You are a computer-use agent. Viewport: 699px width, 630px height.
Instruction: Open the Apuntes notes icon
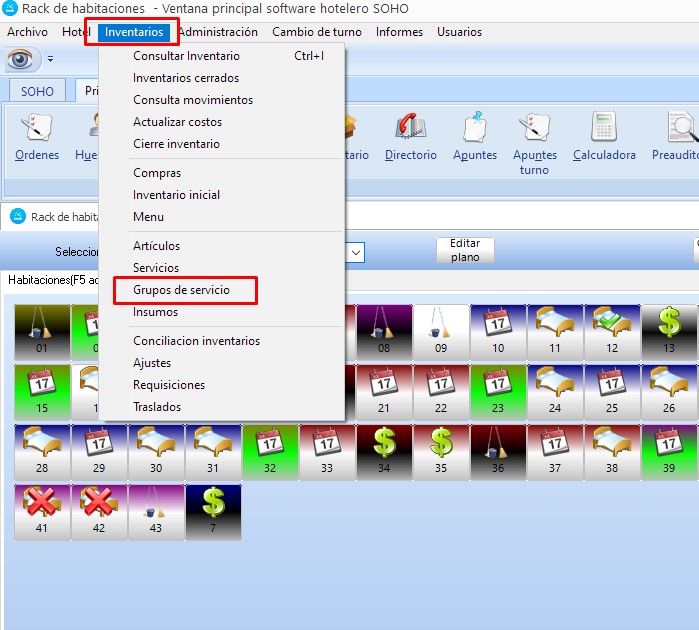[475, 130]
